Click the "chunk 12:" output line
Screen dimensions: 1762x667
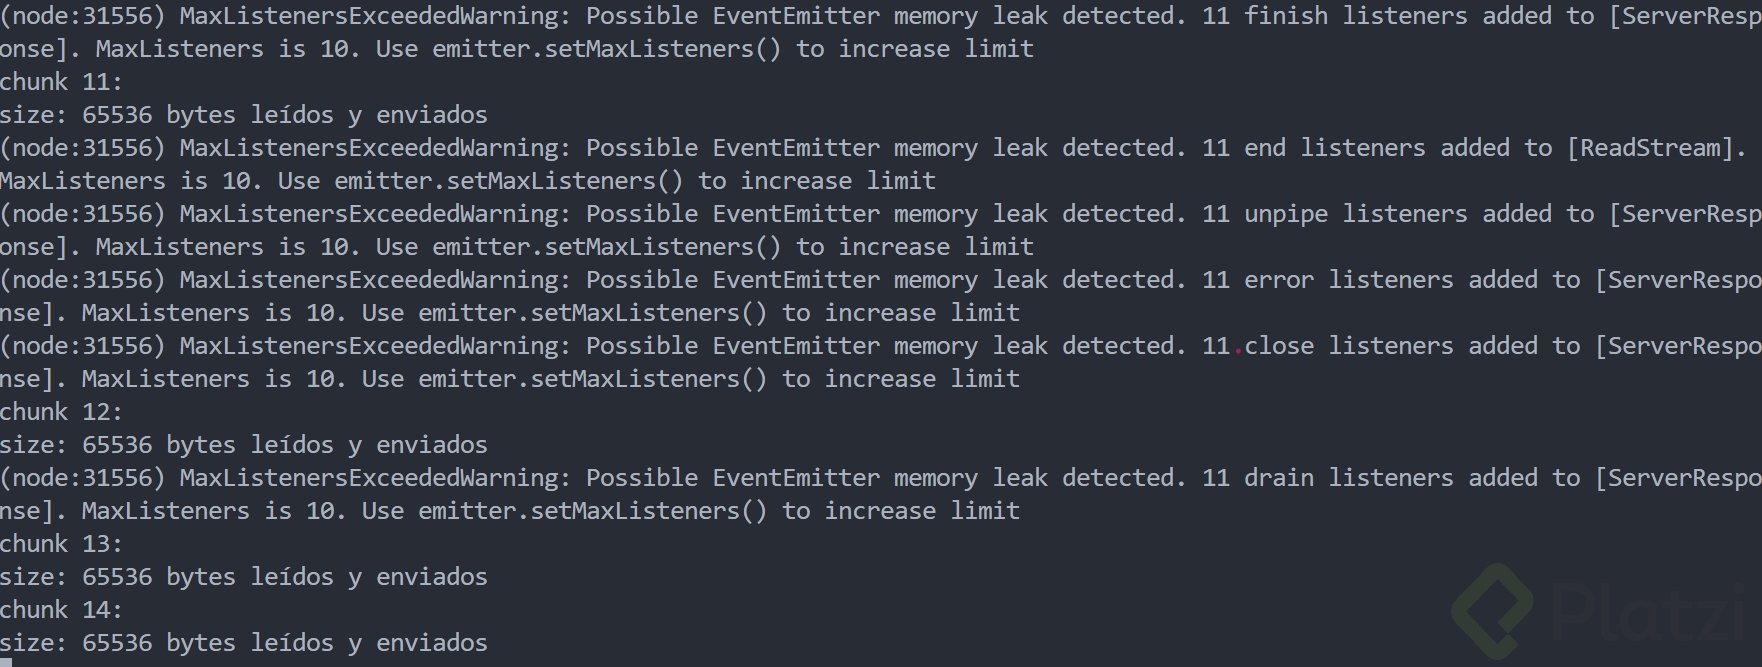[x=61, y=412]
